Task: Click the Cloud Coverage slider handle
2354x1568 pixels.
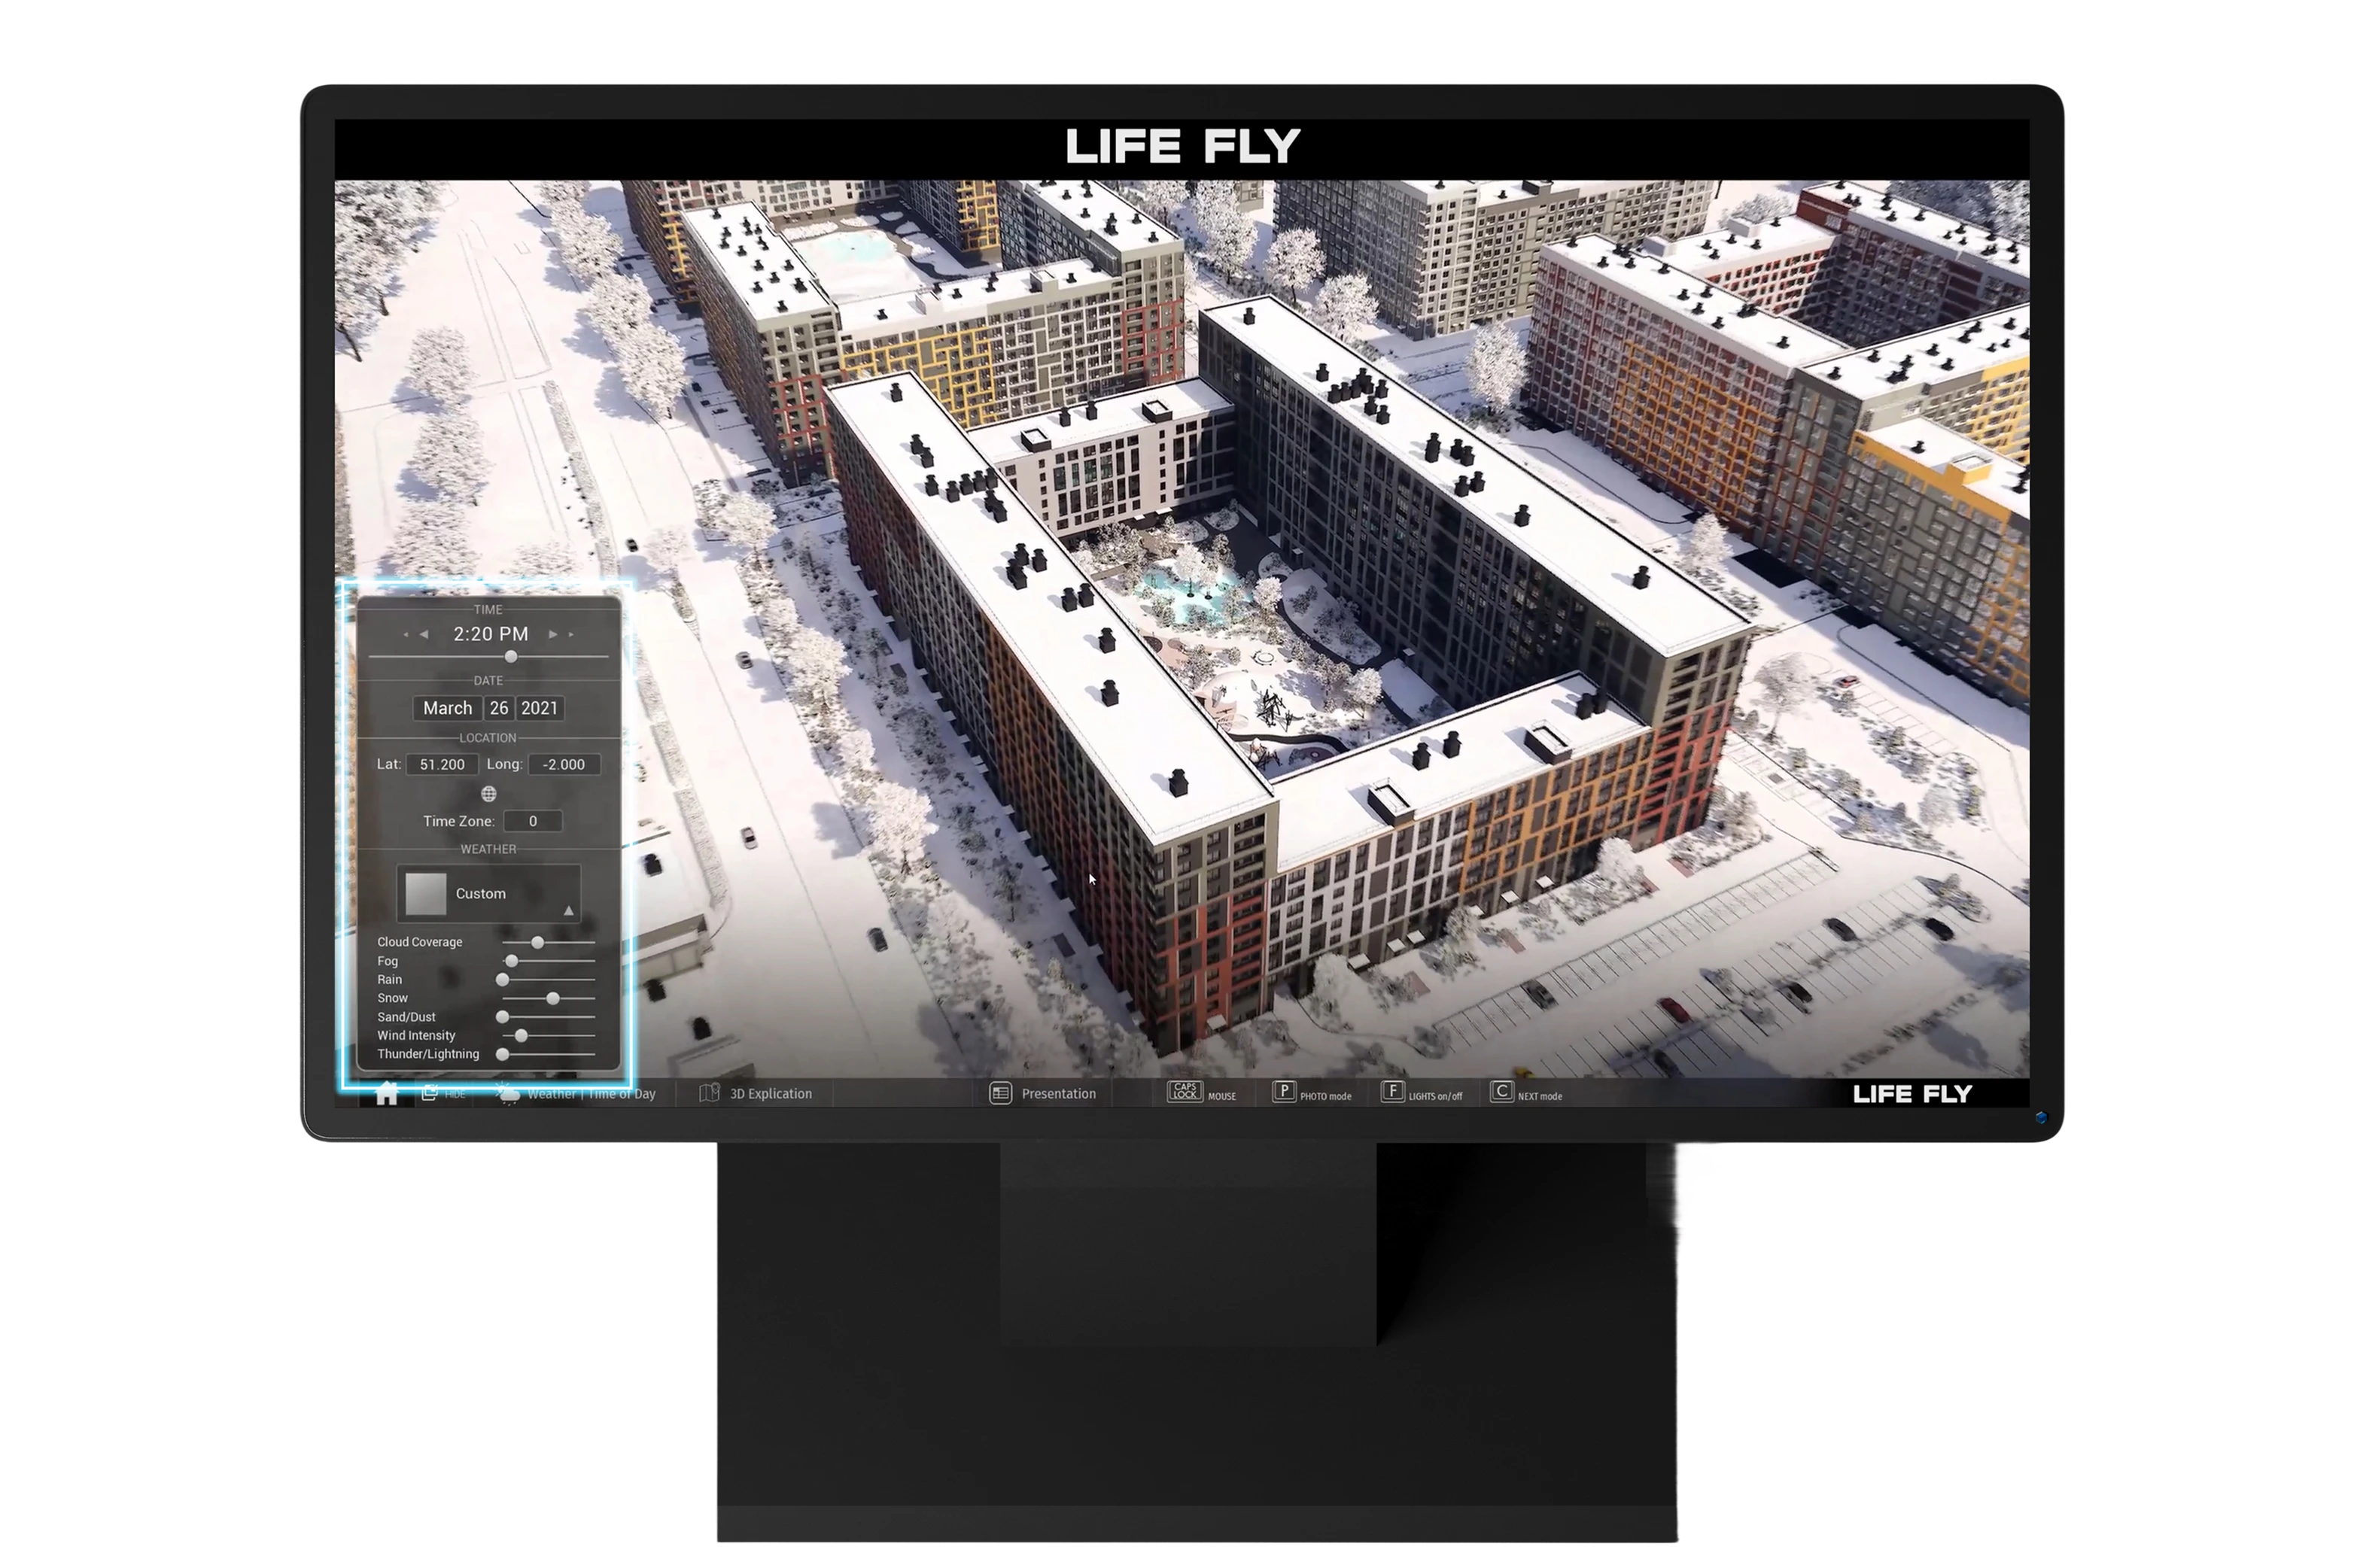Action: coord(538,942)
